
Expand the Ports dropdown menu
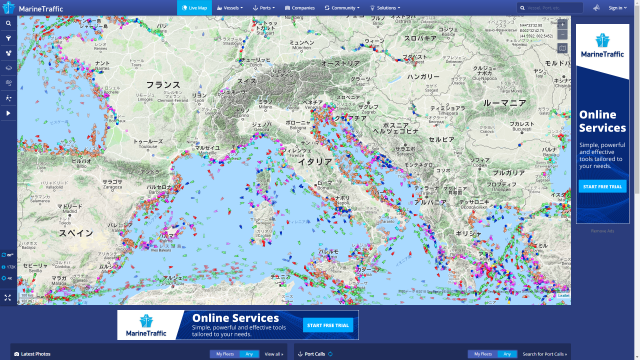click(264, 8)
